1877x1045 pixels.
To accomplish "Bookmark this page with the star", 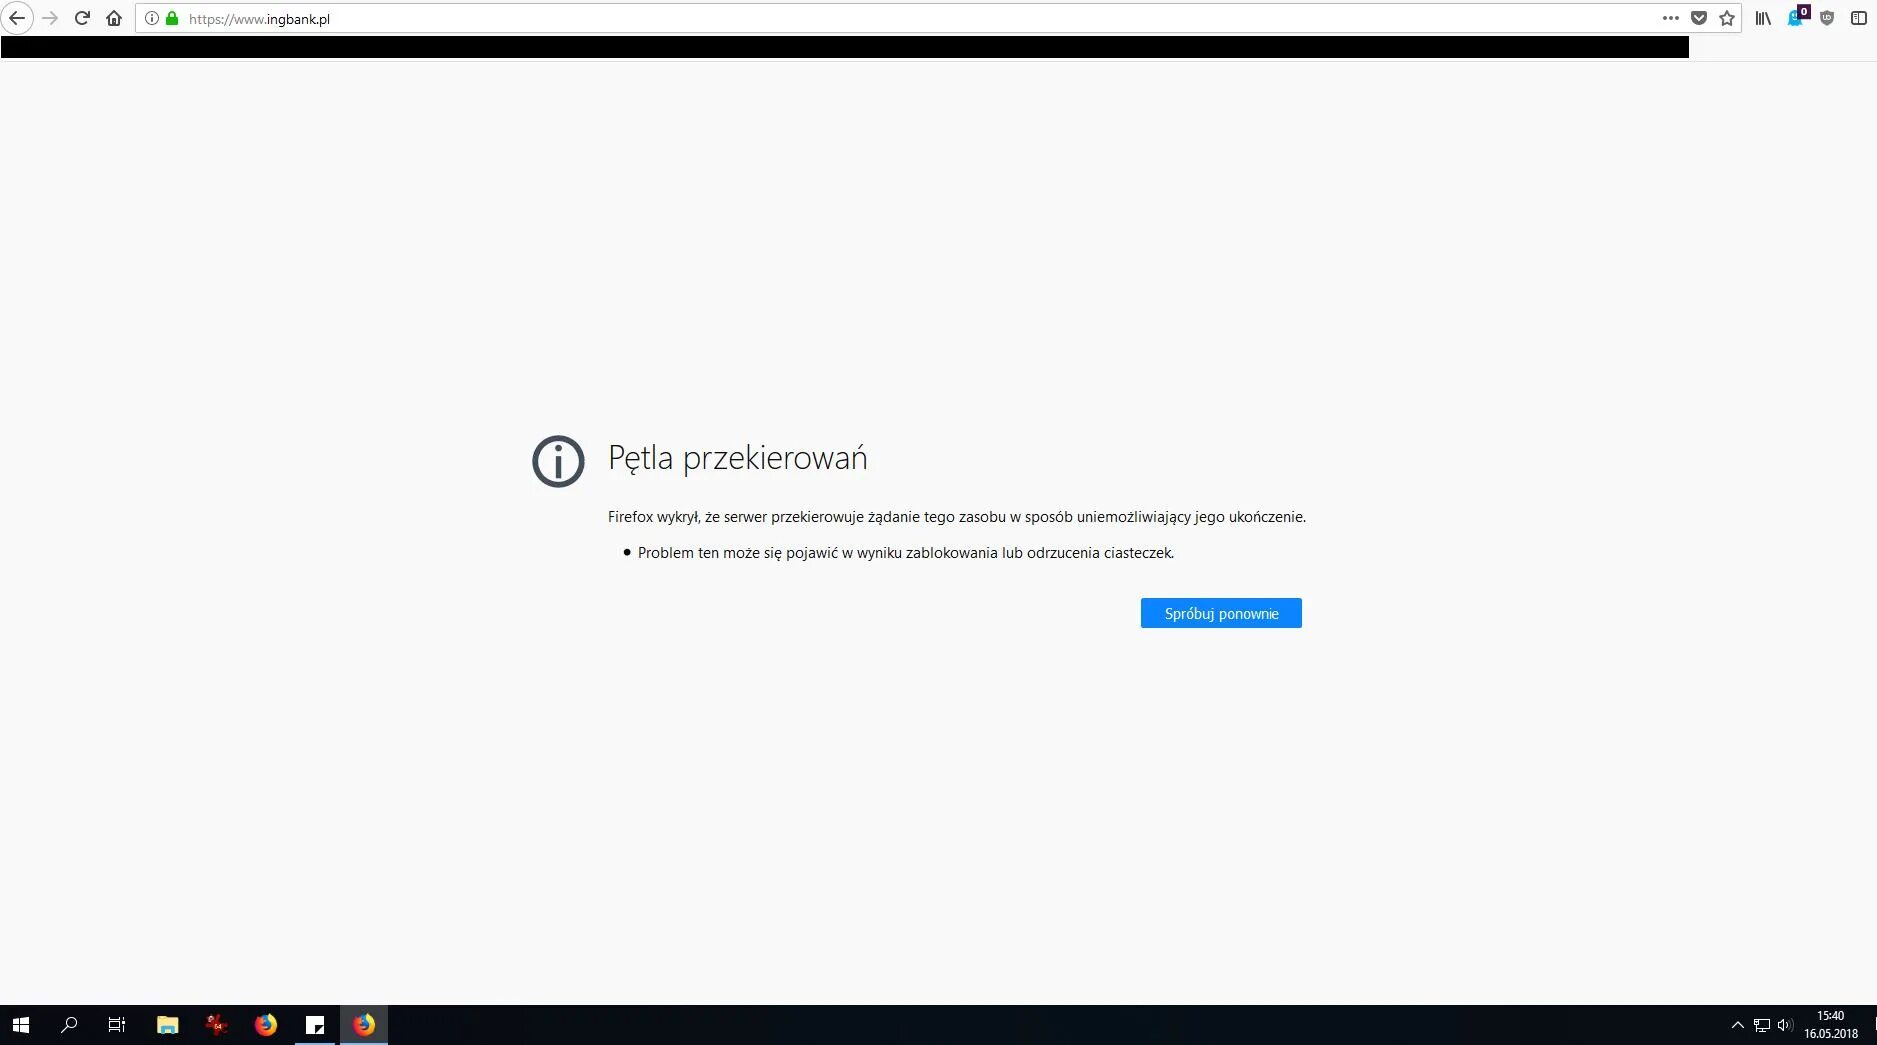I will tap(1727, 18).
